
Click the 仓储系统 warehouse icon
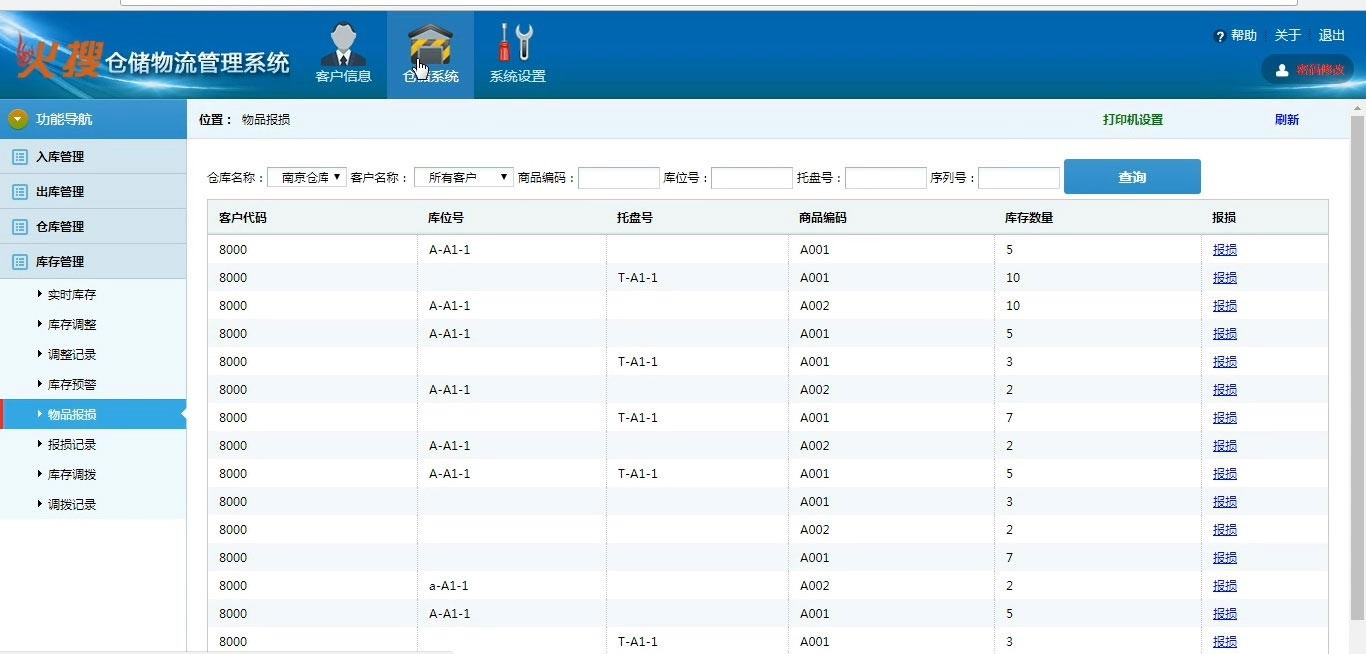(x=430, y=46)
